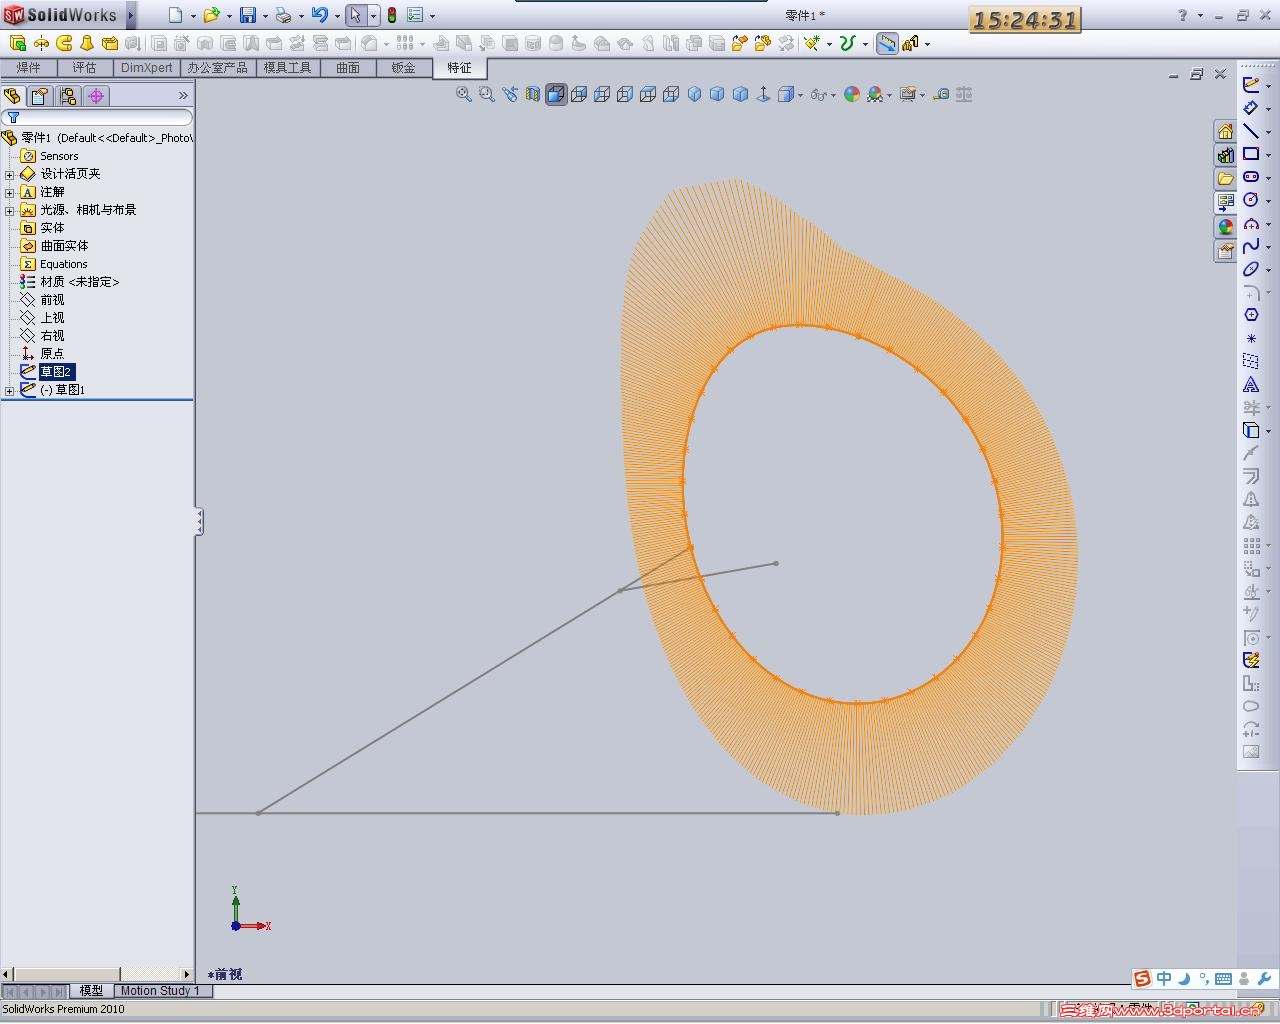The width and height of the screenshot is (1280, 1024).
Task: Open the Options icon in title toolbar
Action: (x=415, y=15)
